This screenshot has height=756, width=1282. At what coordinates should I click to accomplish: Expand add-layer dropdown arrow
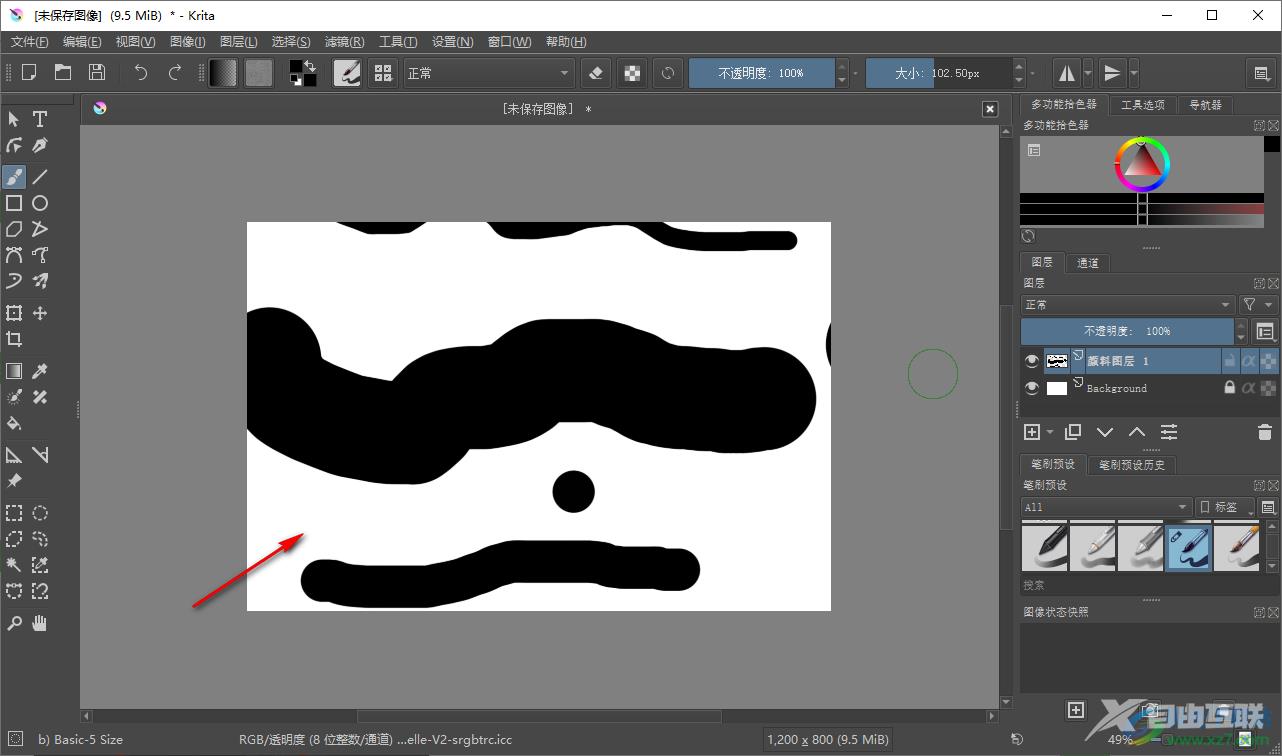(x=1050, y=432)
